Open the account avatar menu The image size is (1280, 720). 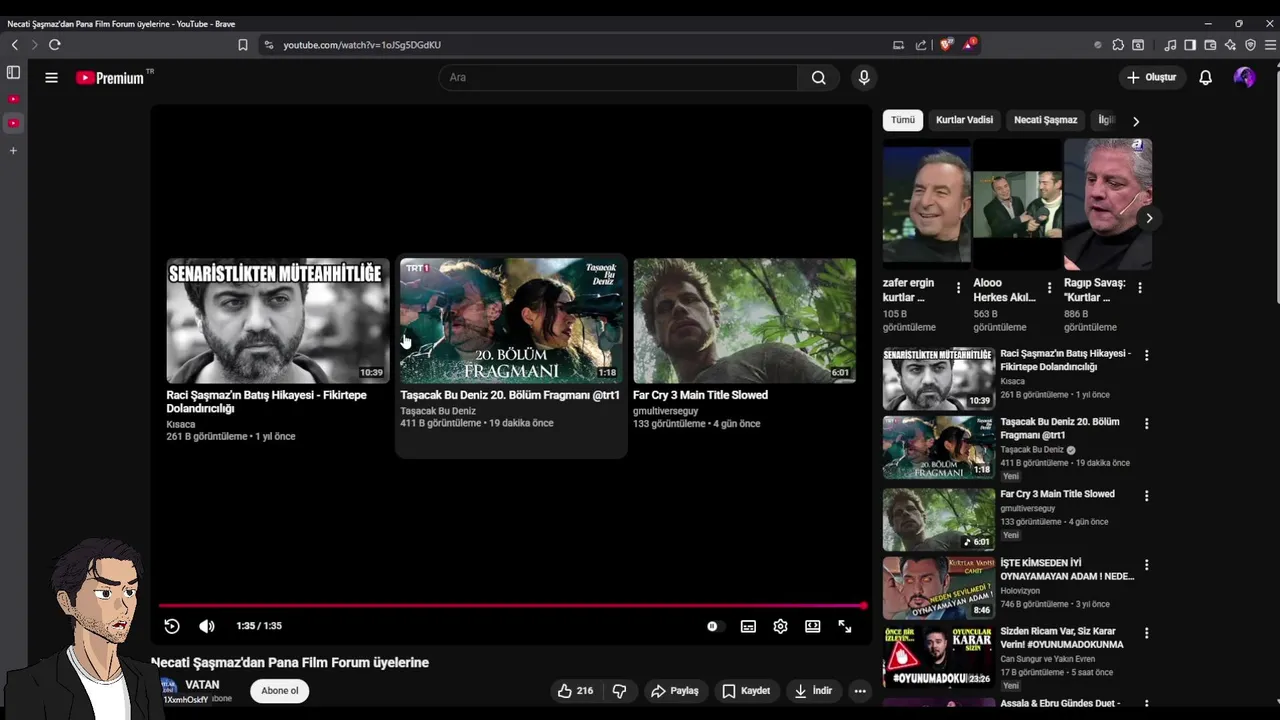tap(1244, 77)
